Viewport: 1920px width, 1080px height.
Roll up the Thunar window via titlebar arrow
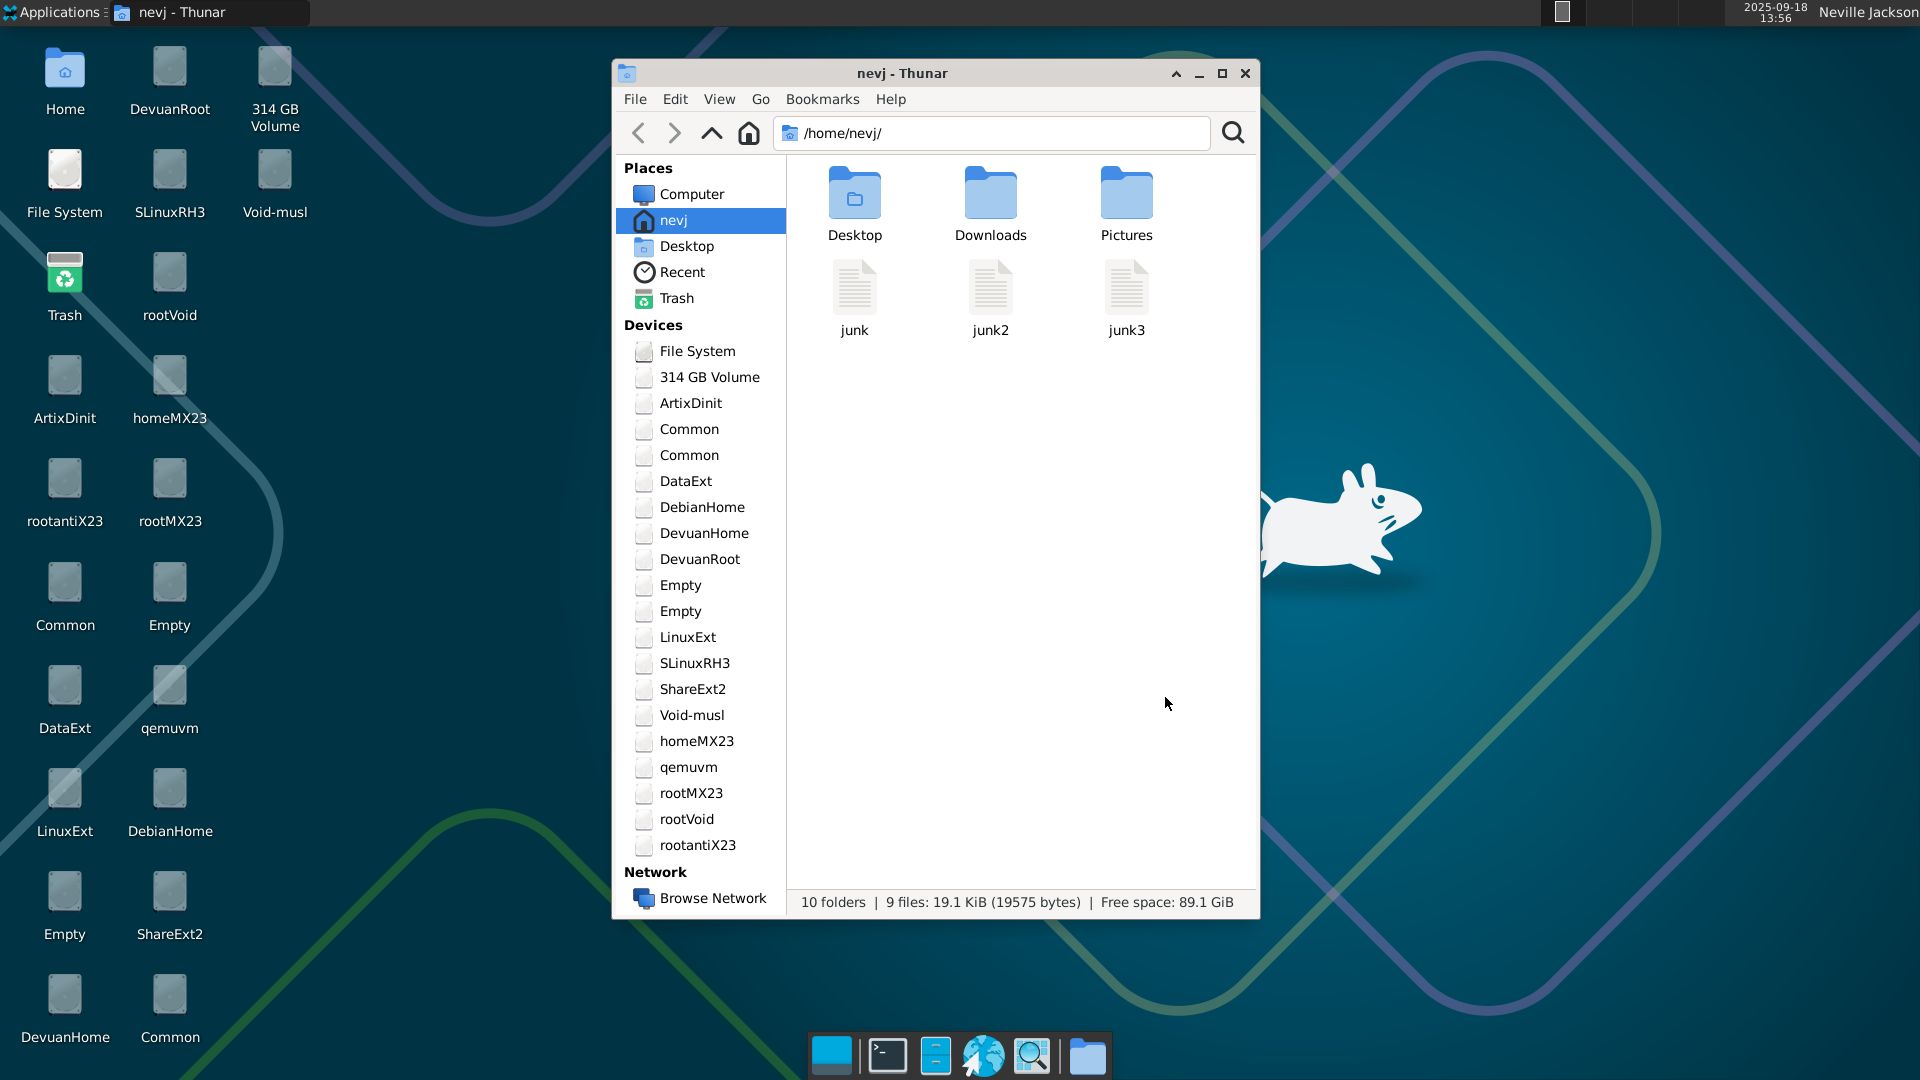click(x=1176, y=73)
